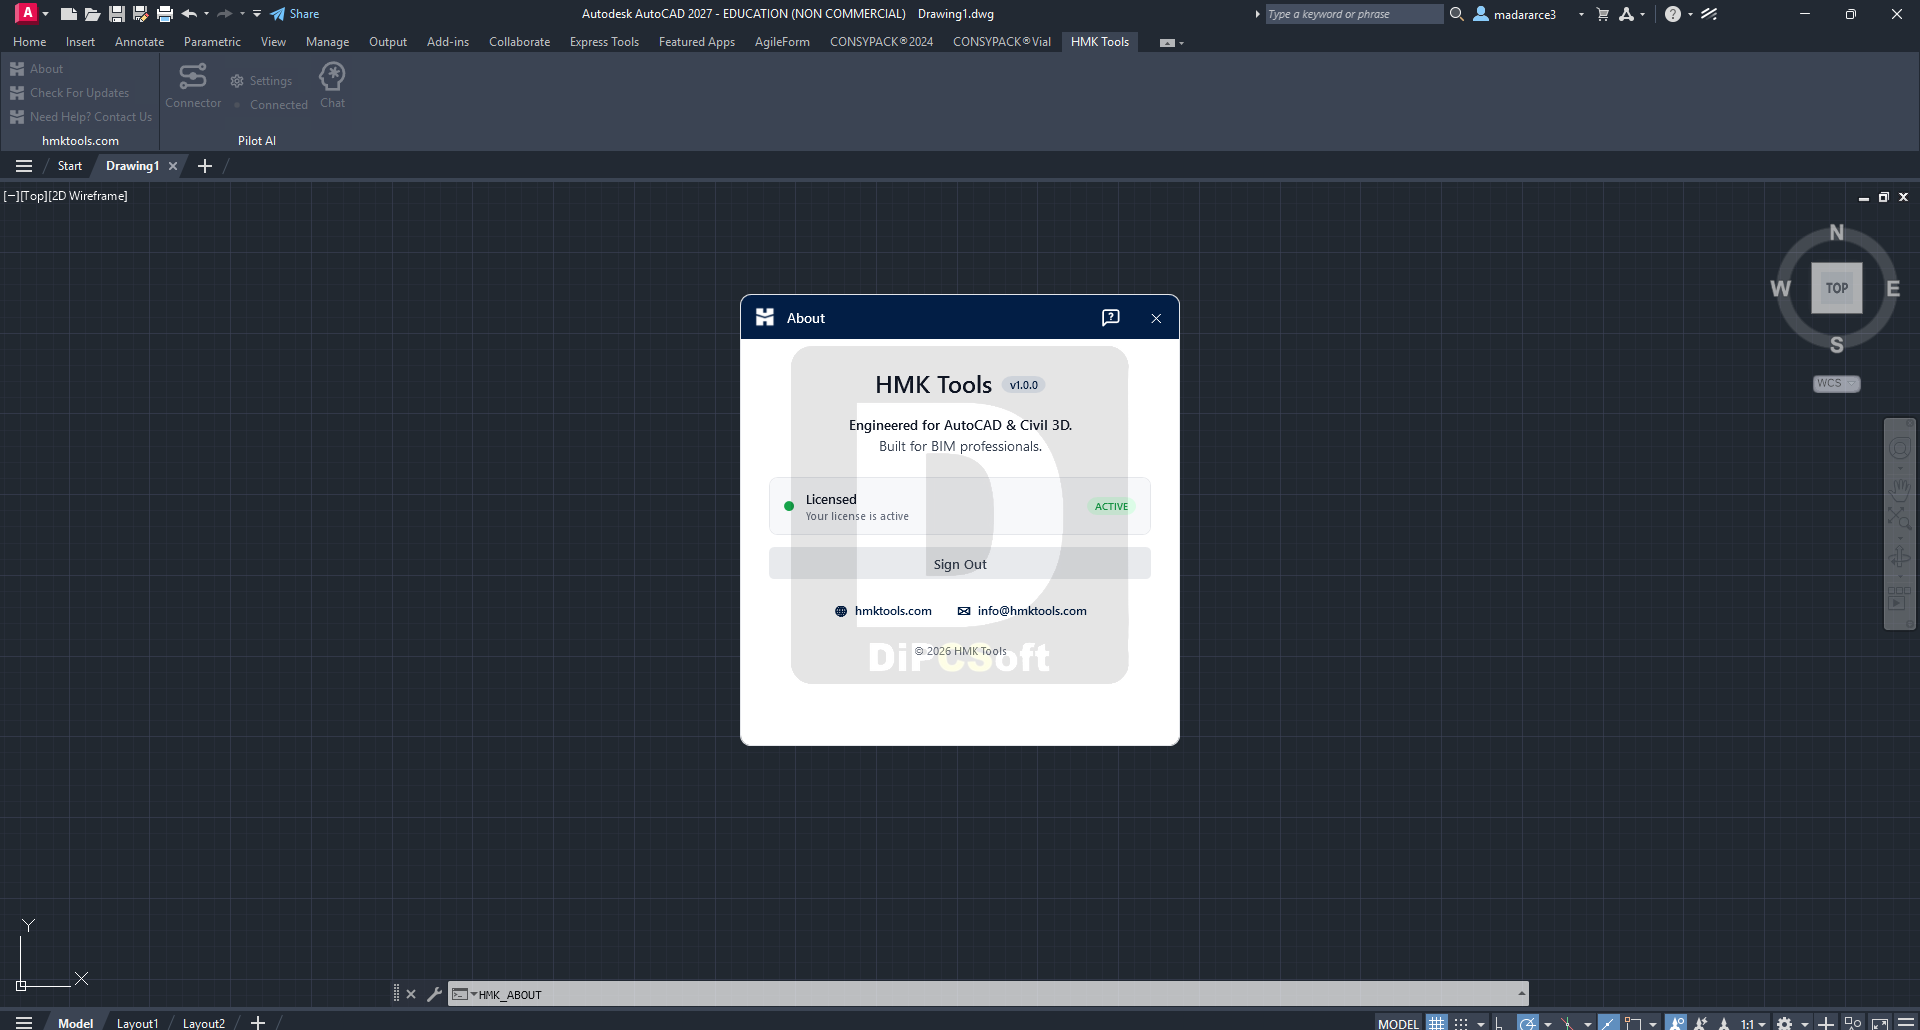The height and width of the screenshot is (1030, 1920).
Task: Expand the Help dropdown arrow
Action: click(x=1691, y=14)
